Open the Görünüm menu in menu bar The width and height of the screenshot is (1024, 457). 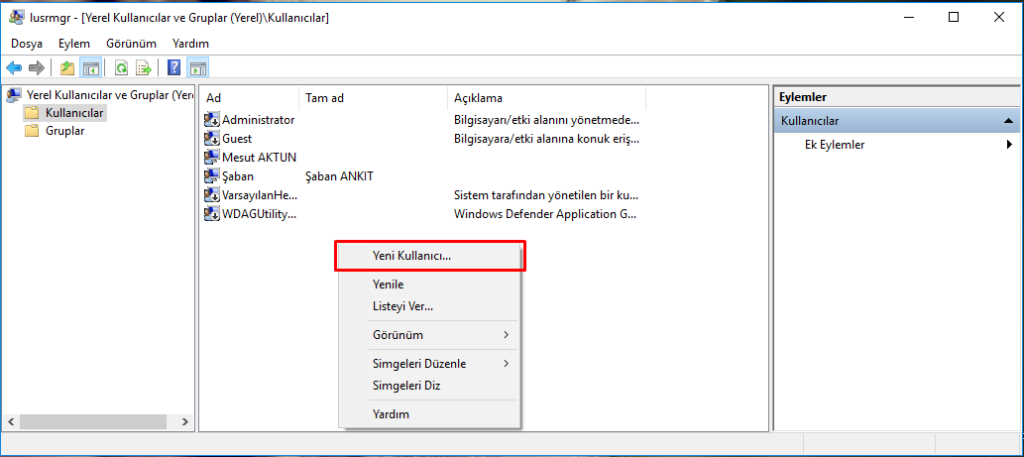(x=131, y=44)
